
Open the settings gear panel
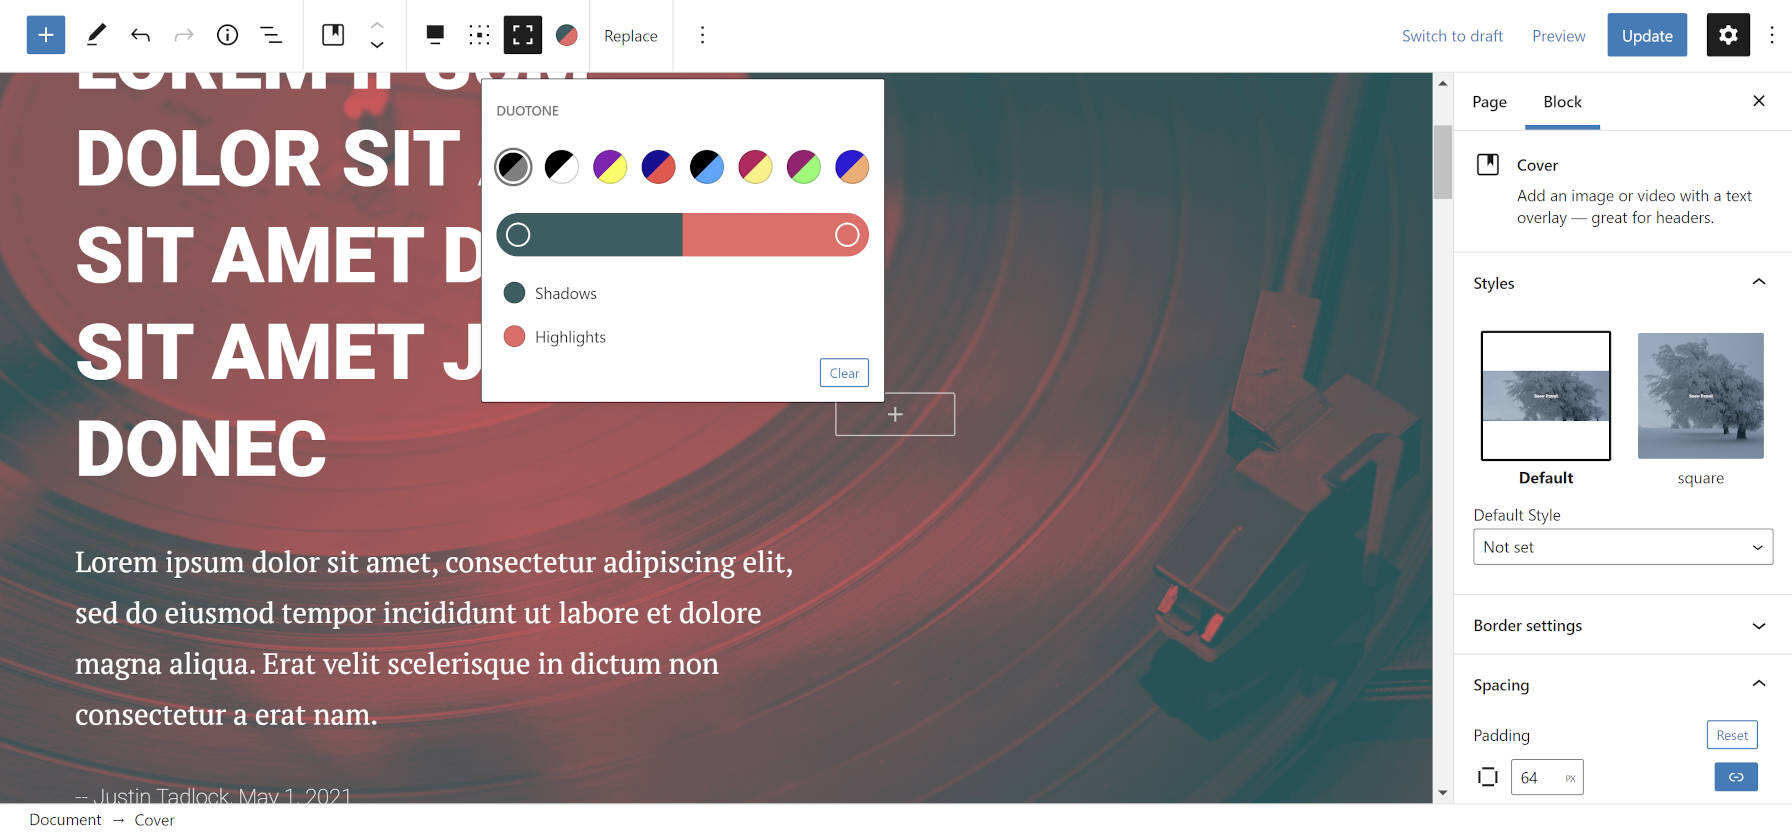pos(1728,35)
